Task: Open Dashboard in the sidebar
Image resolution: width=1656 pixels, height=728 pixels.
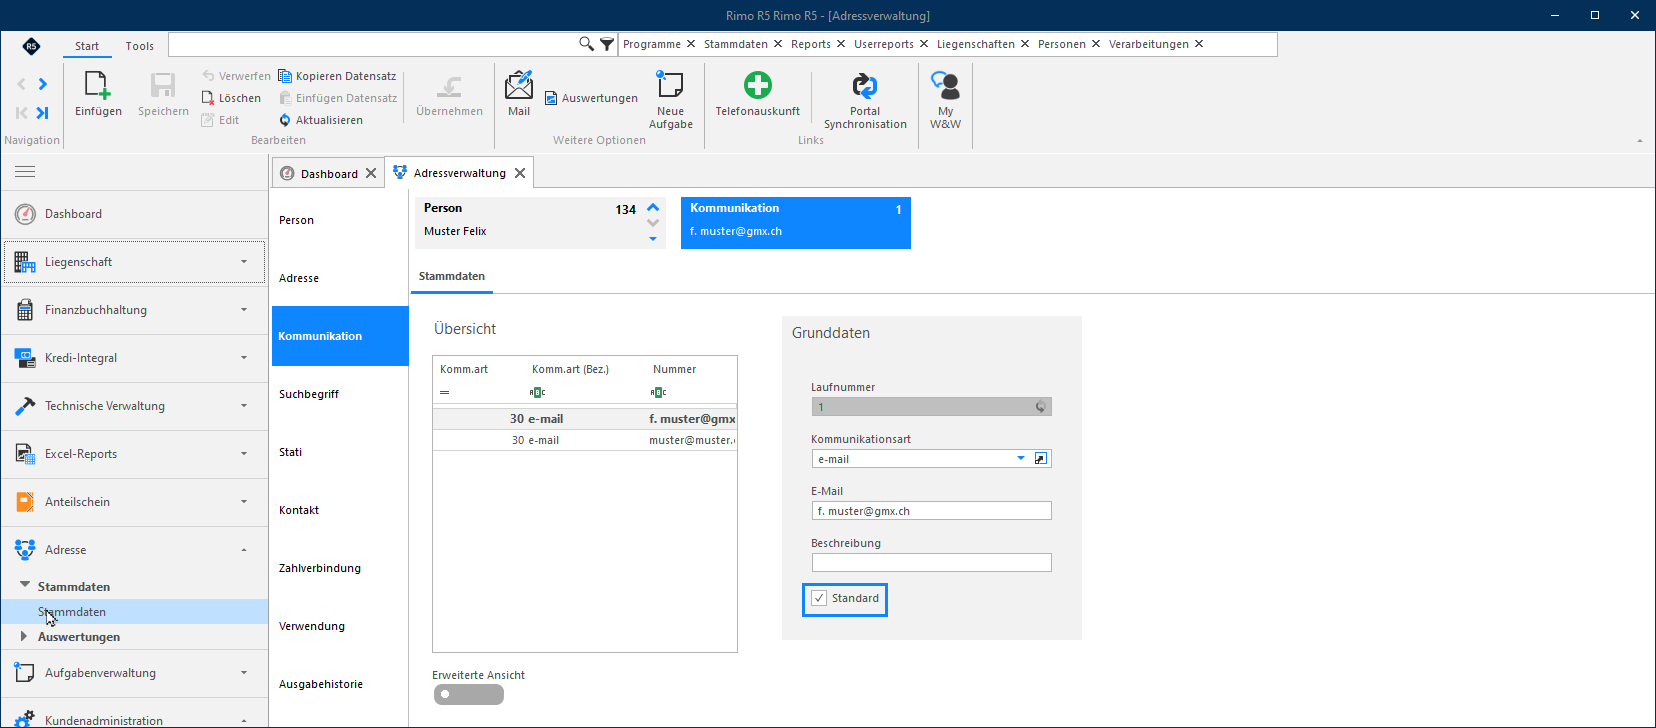Action: (x=135, y=214)
